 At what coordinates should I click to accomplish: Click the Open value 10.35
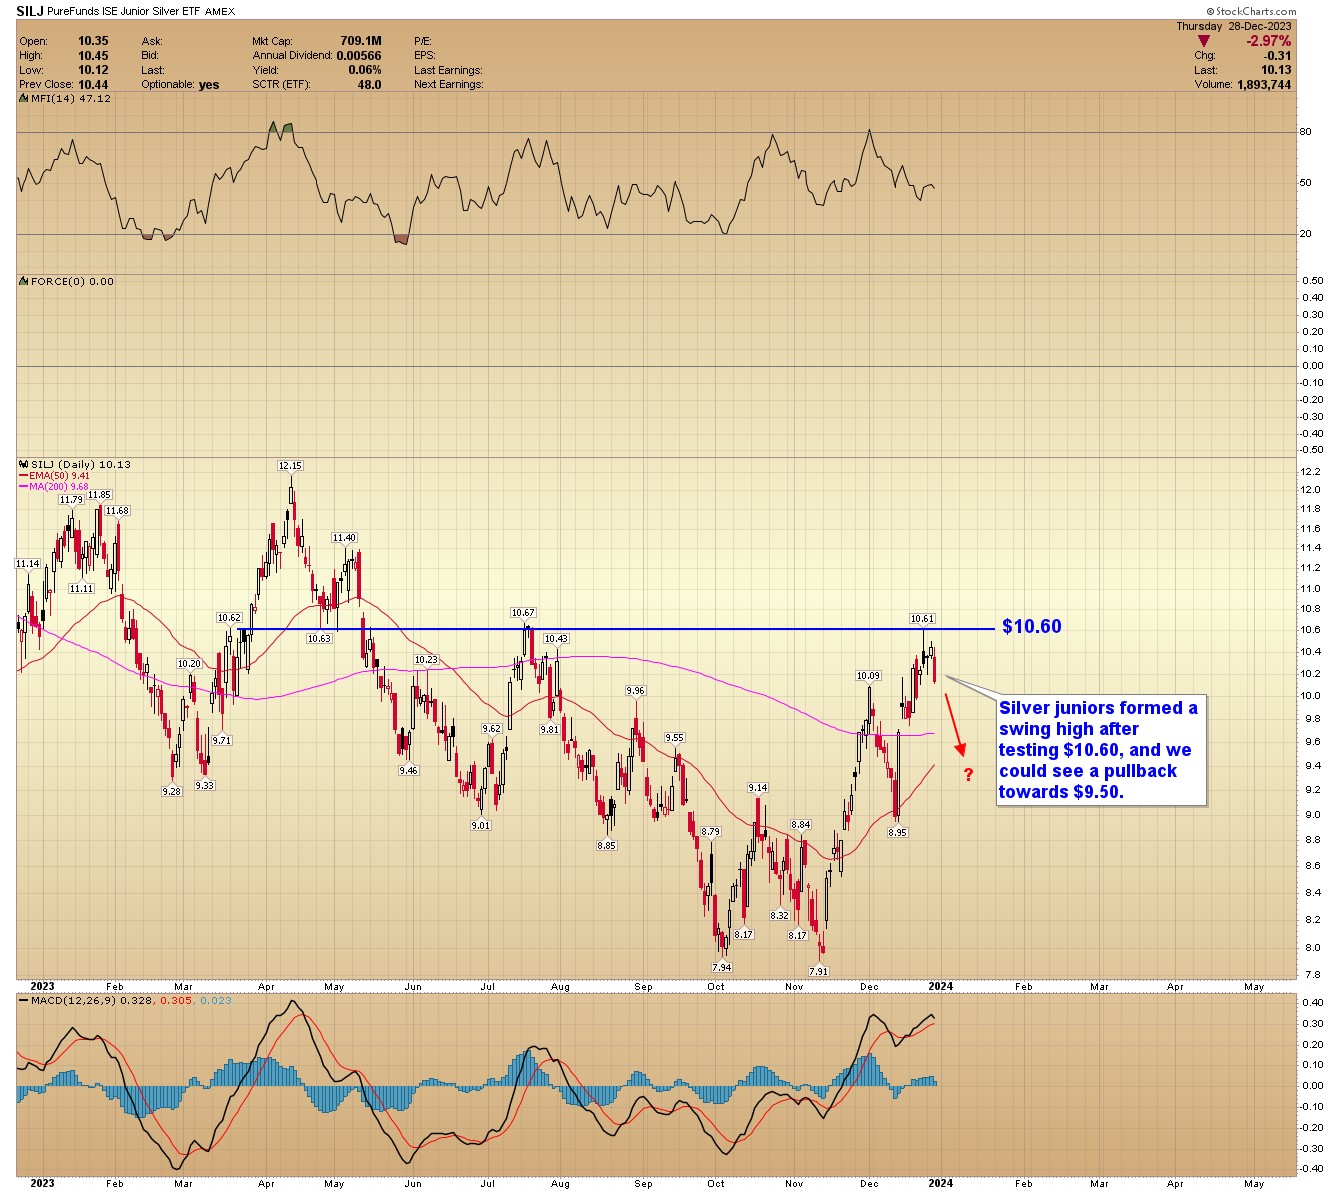(x=93, y=41)
